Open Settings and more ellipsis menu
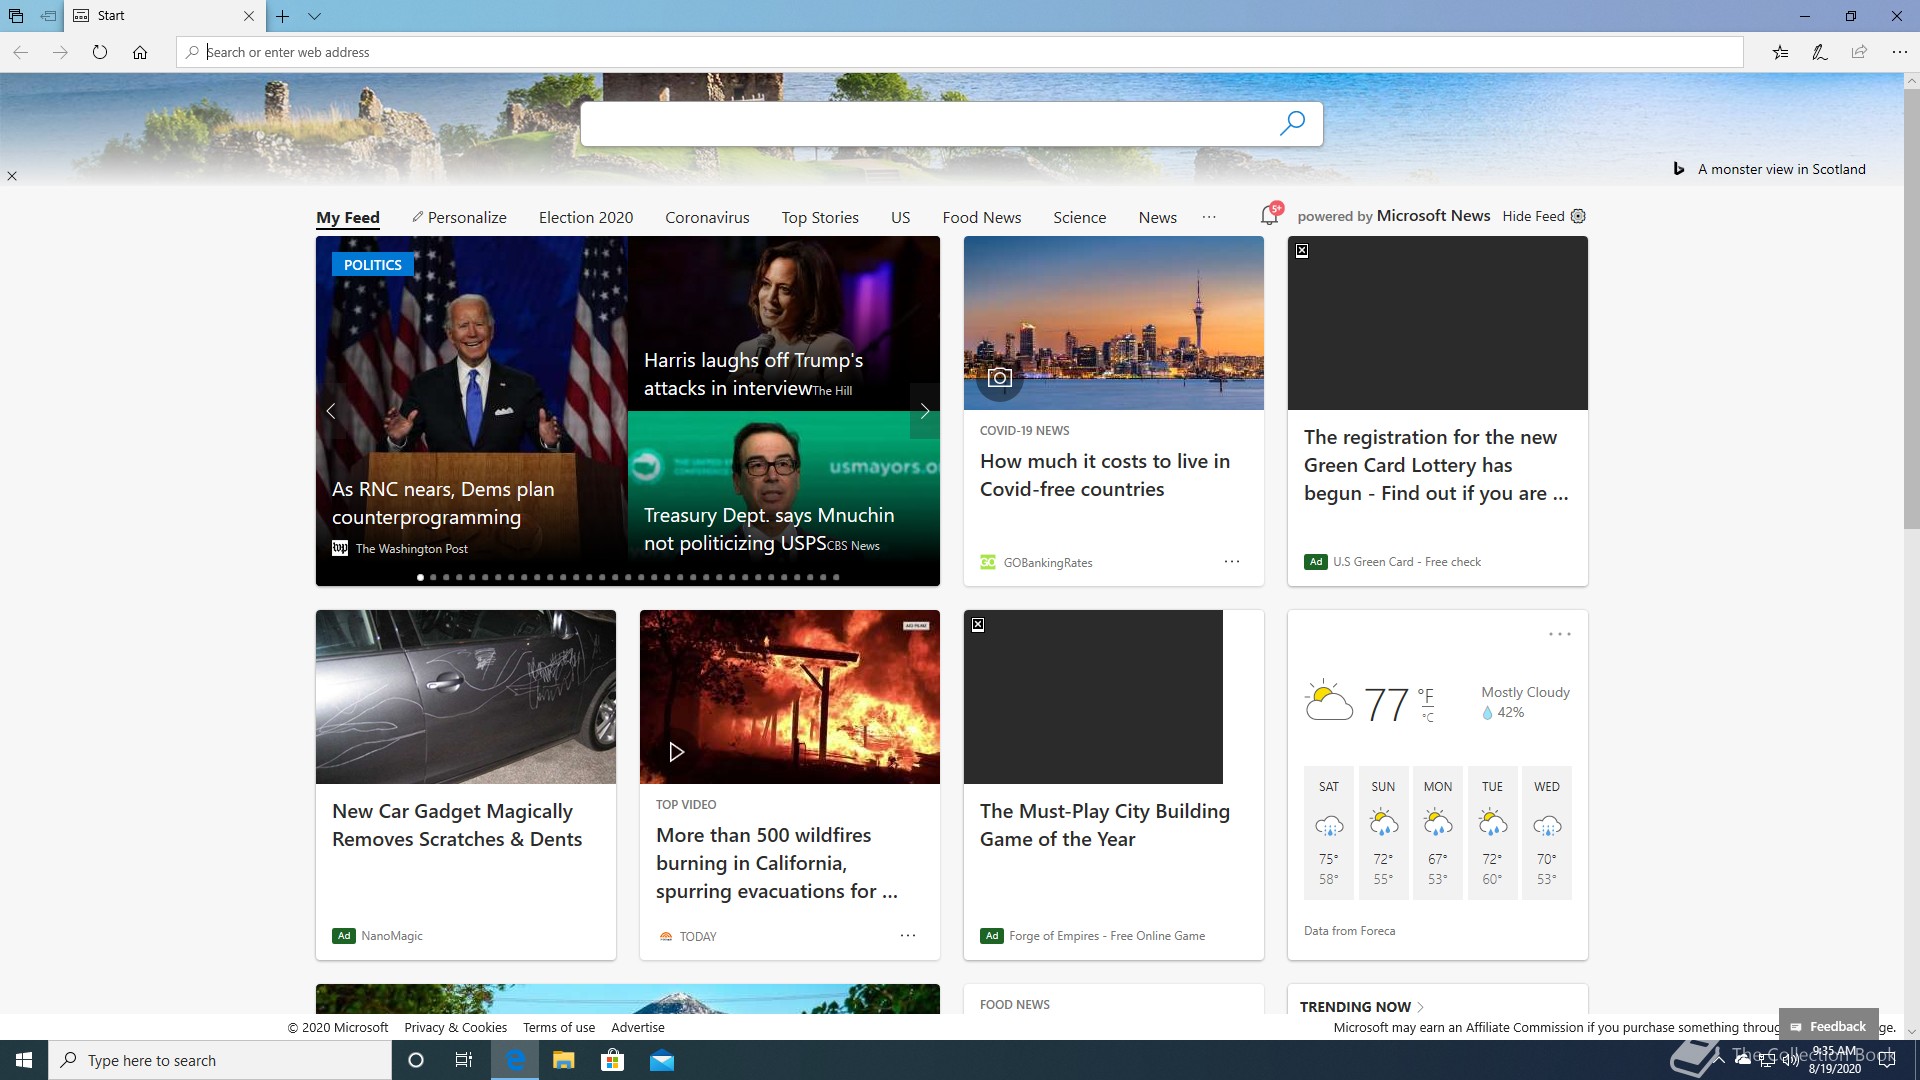The width and height of the screenshot is (1920, 1080). click(1899, 52)
